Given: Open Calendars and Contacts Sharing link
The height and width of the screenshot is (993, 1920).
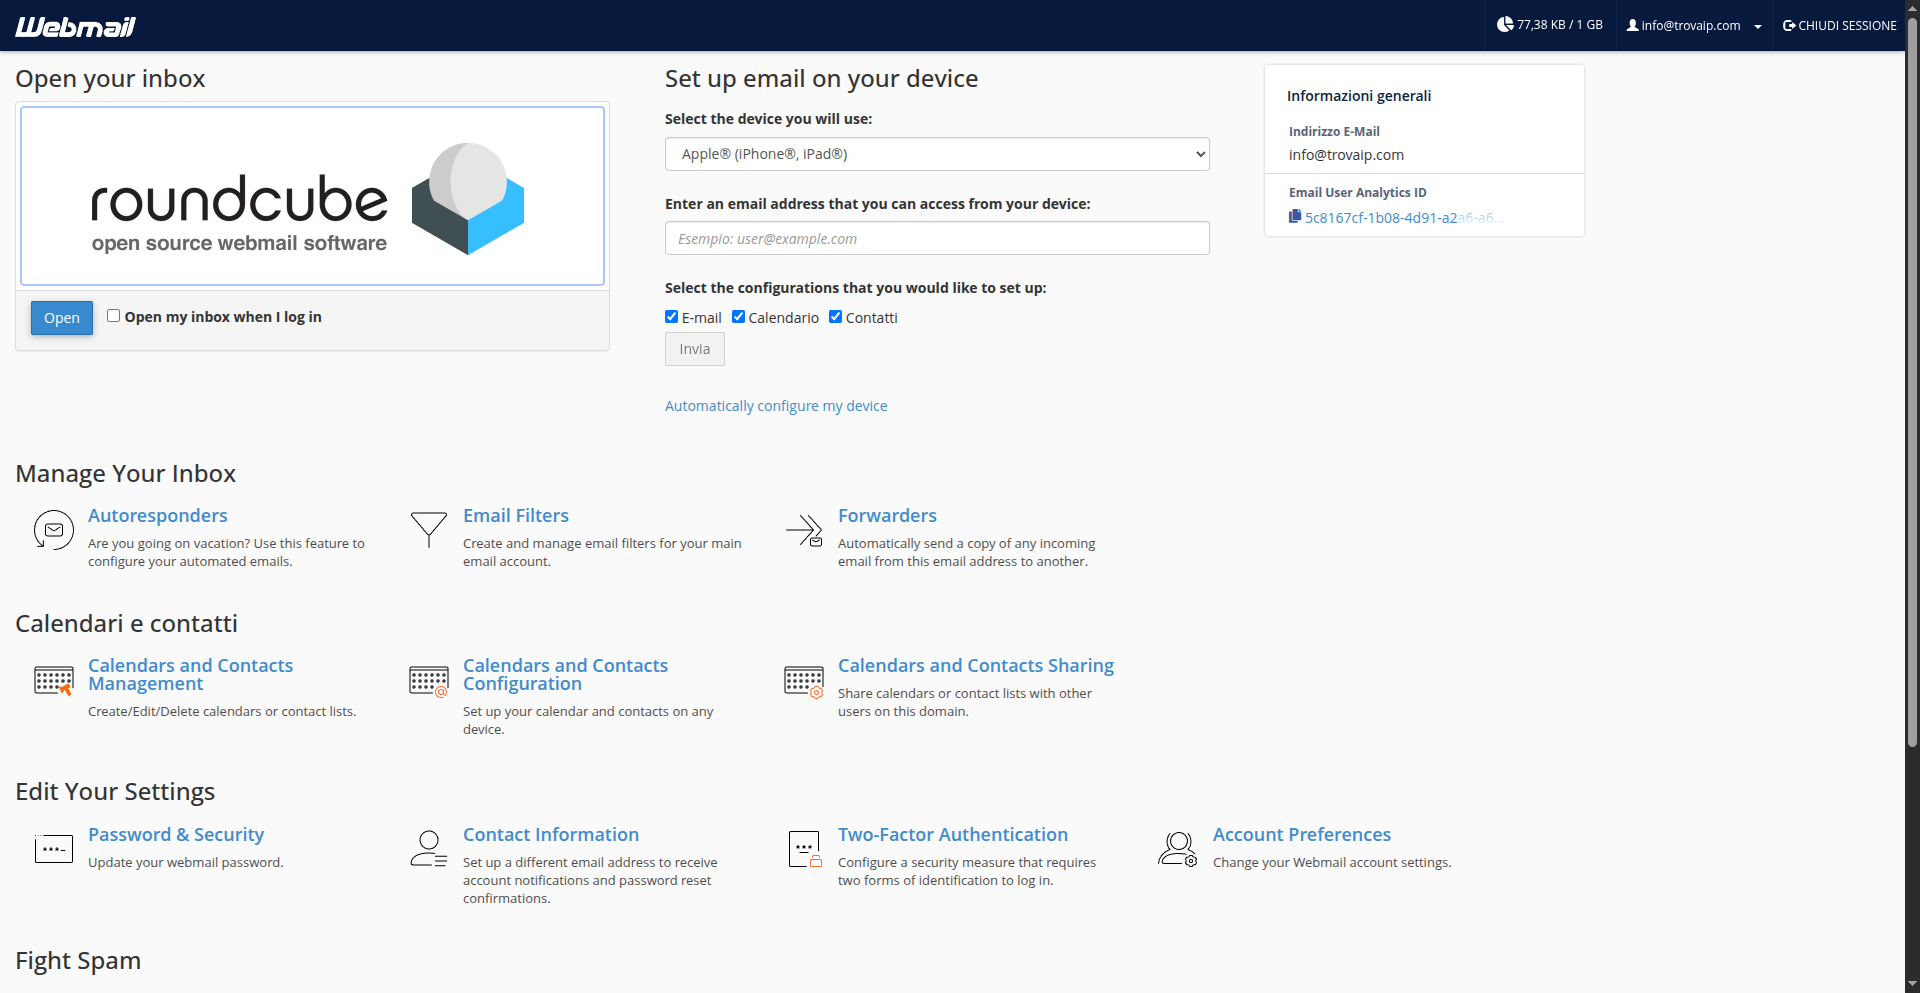Looking at the screenshot, I should 976,666.
